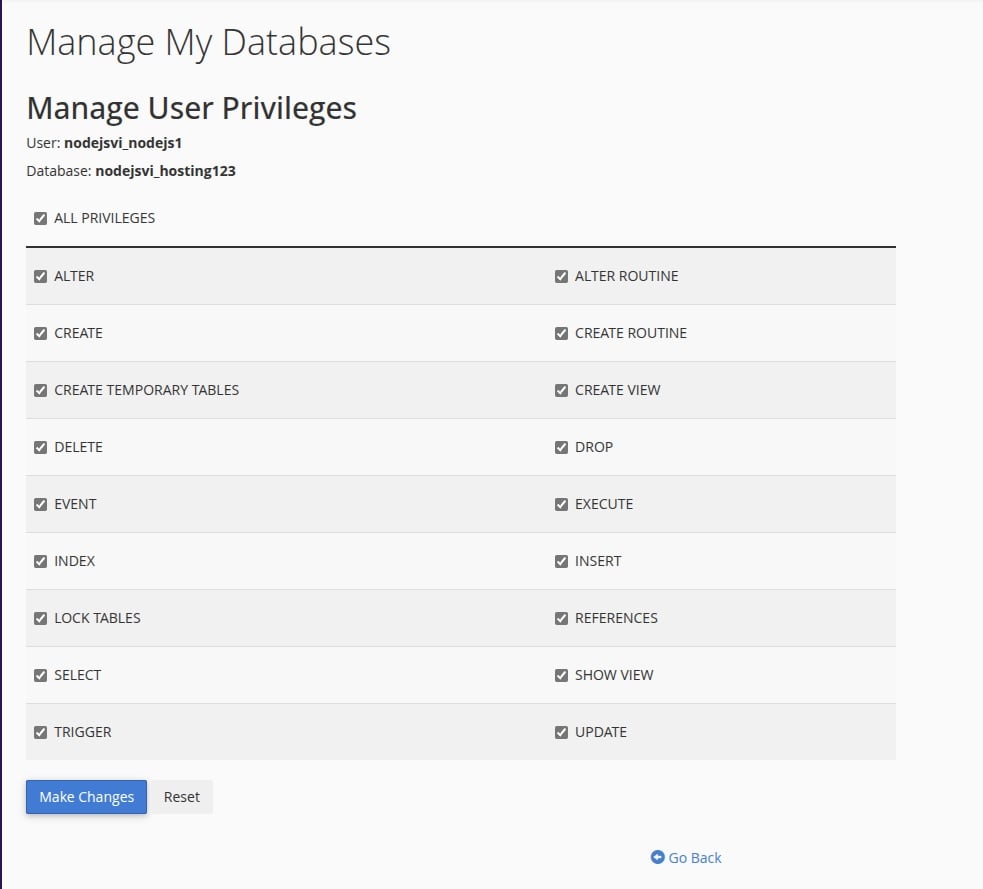
Task: Uncheck the ALL PRIVILEGES checkbox
Action: [41, 218]
